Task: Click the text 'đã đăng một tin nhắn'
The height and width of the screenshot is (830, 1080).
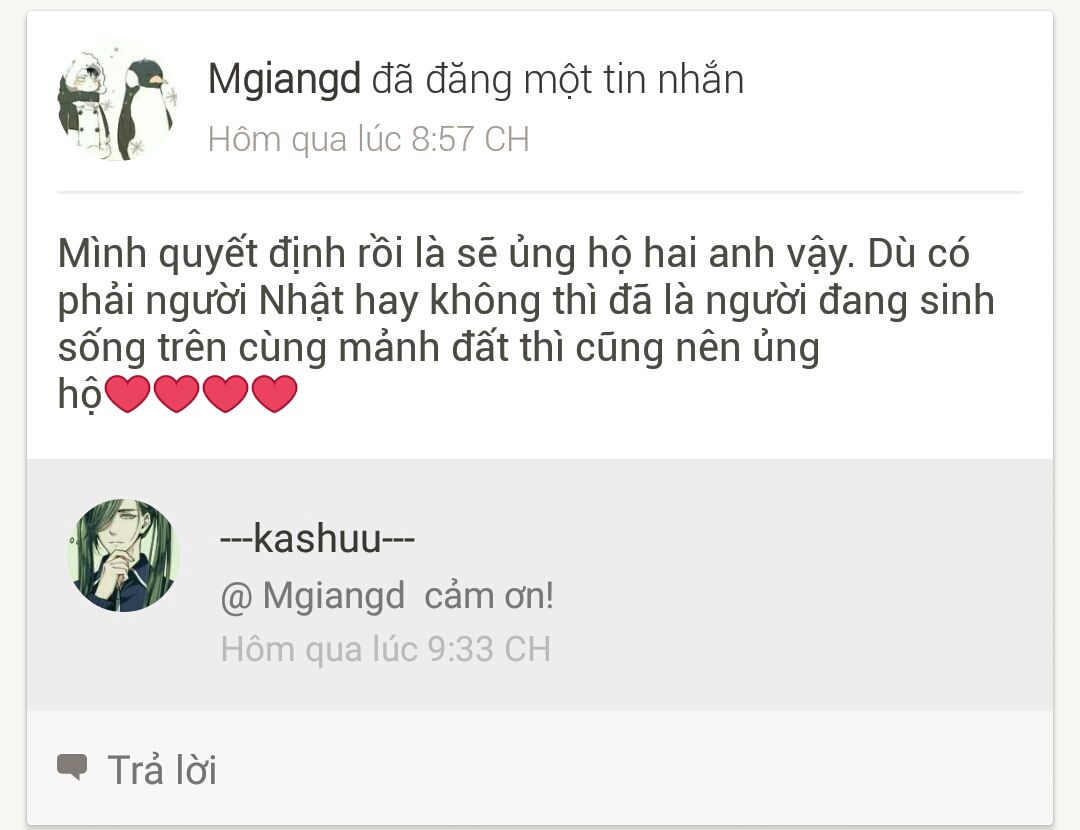Action: pyautogui.click(x=558, y=79)
